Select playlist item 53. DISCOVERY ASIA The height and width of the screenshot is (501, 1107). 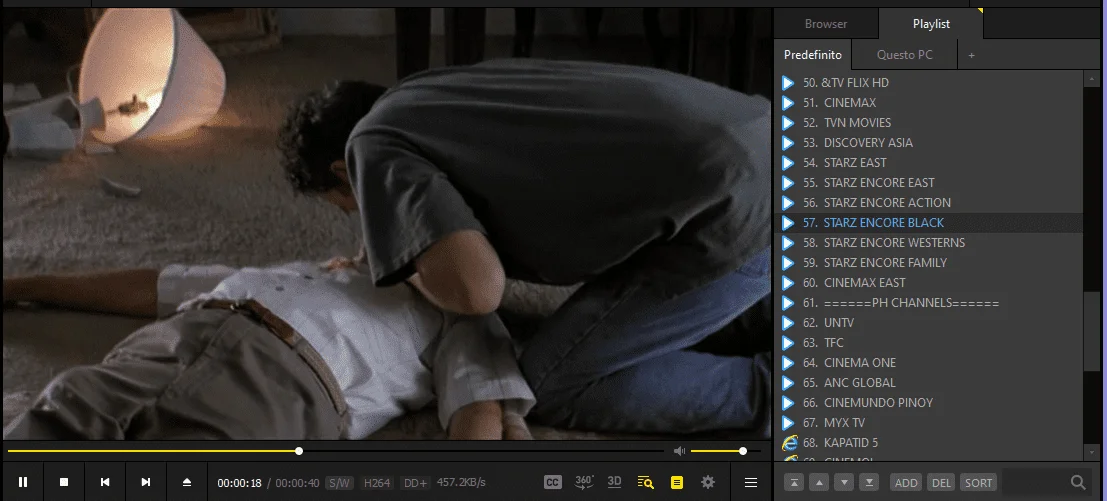[x=929, y=143]
